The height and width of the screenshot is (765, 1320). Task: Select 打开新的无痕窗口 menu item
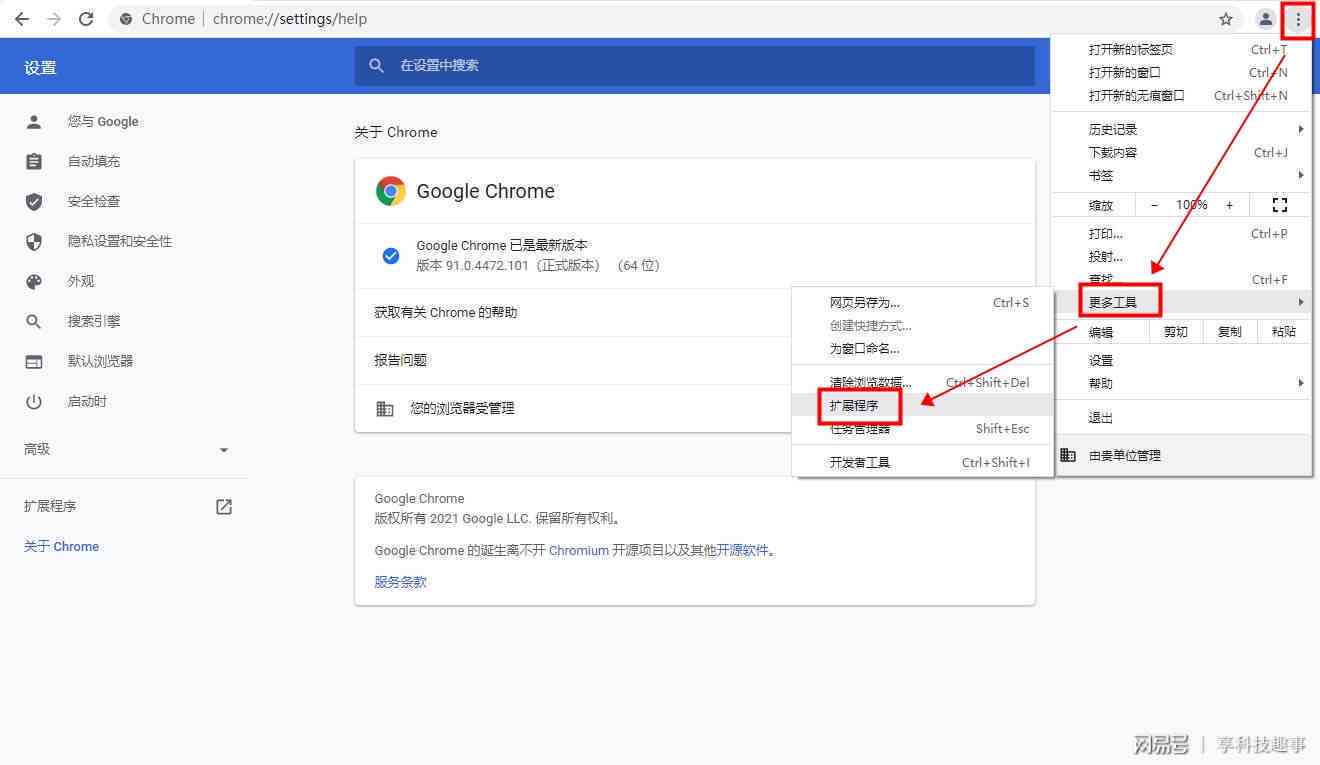coord(1181,96)
